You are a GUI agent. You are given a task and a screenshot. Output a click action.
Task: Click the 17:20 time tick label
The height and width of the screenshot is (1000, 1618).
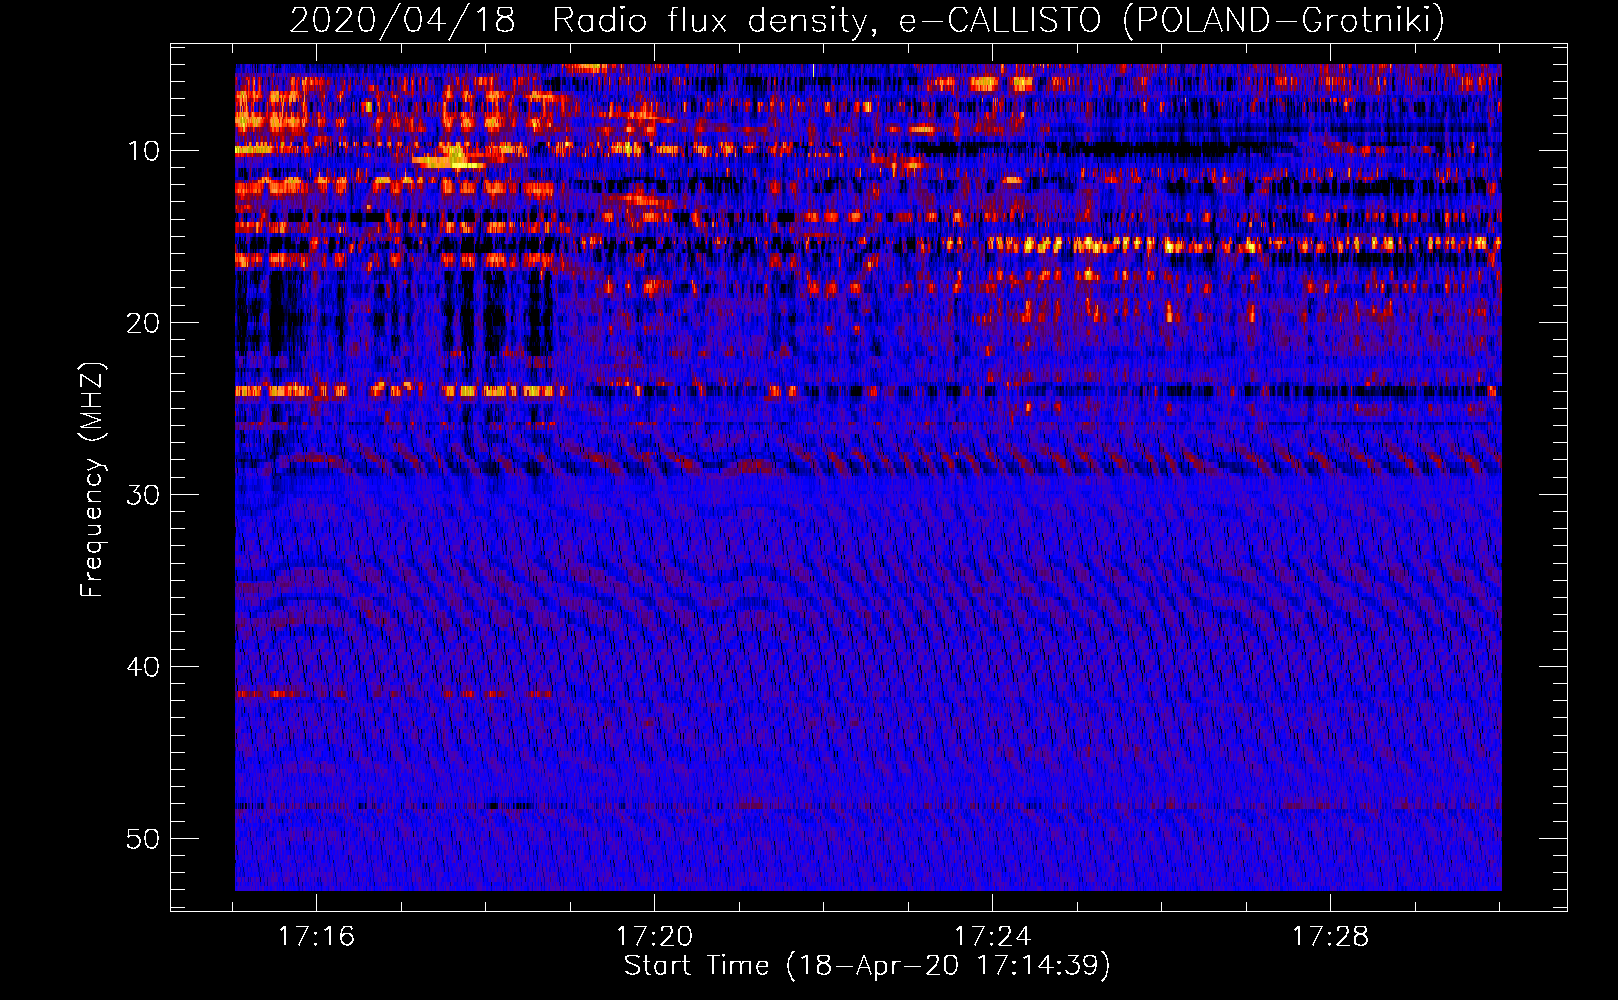(654, 936)
